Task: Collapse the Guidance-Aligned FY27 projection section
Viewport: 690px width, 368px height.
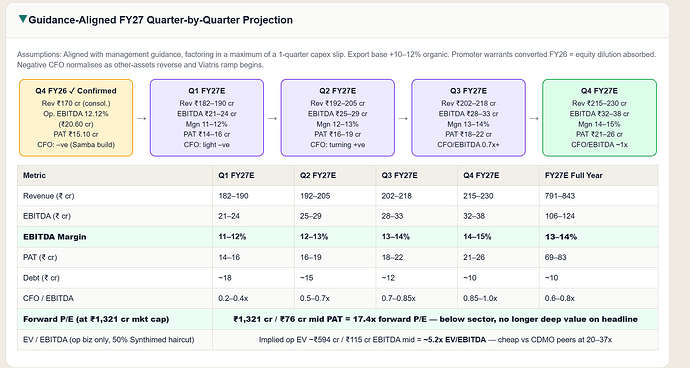Action: point(22,19)
